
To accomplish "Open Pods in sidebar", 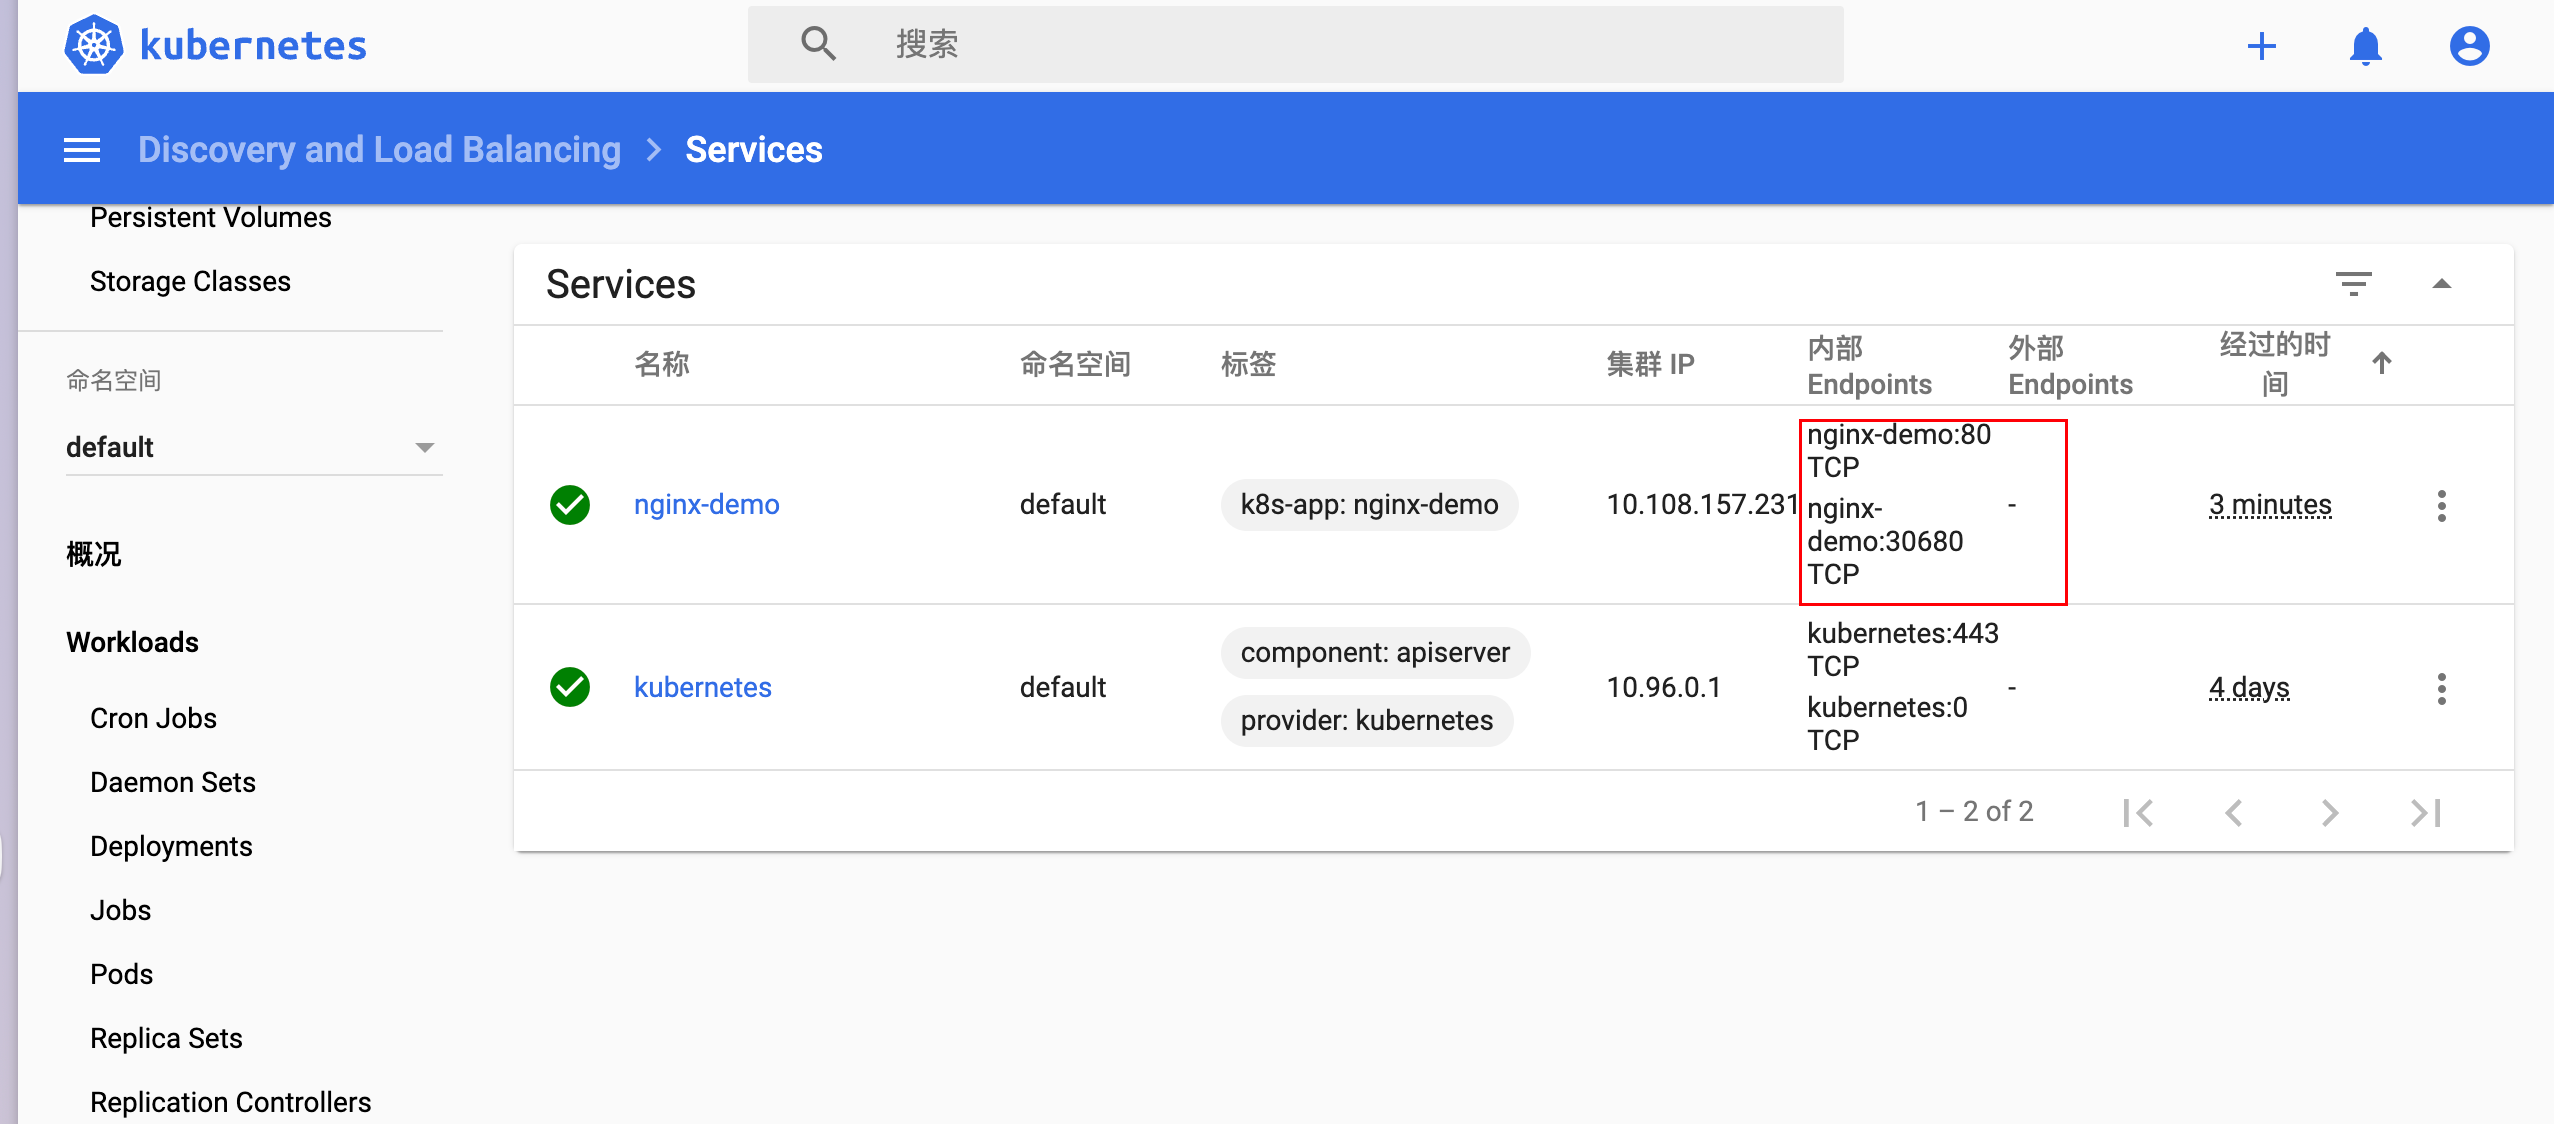I will 121,974.
